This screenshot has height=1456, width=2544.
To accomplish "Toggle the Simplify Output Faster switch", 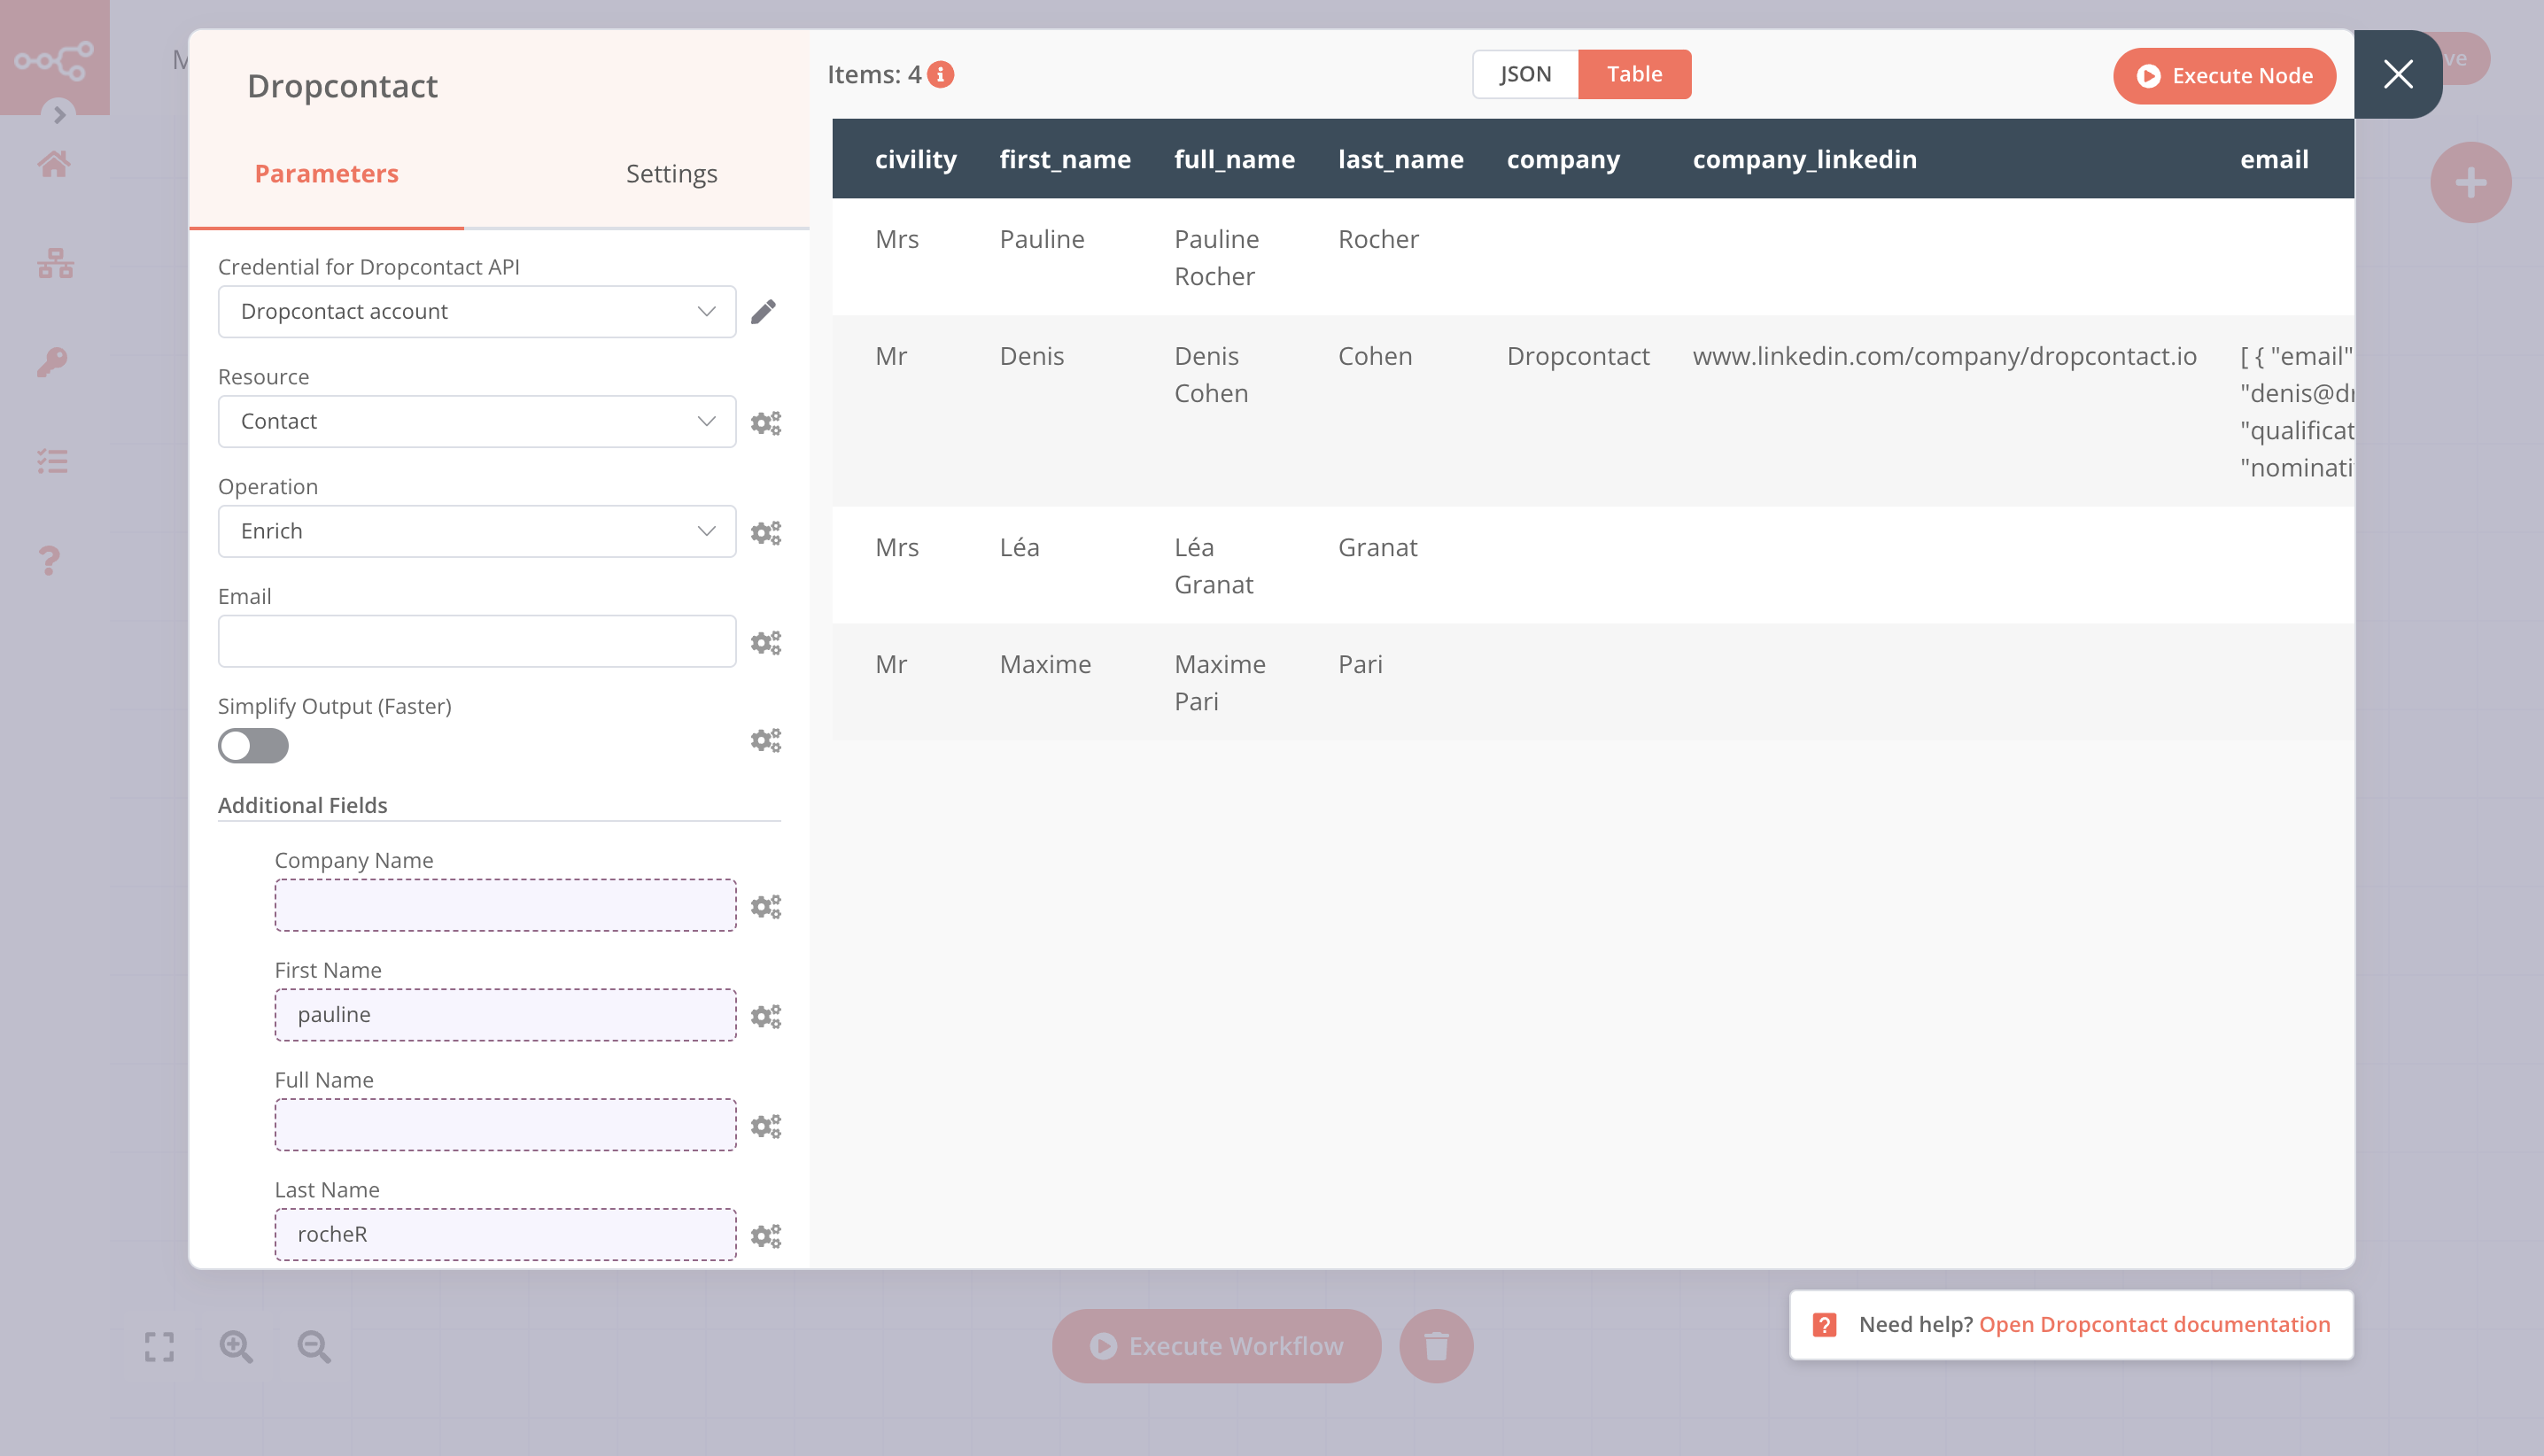I will click(x=252, y=747).
